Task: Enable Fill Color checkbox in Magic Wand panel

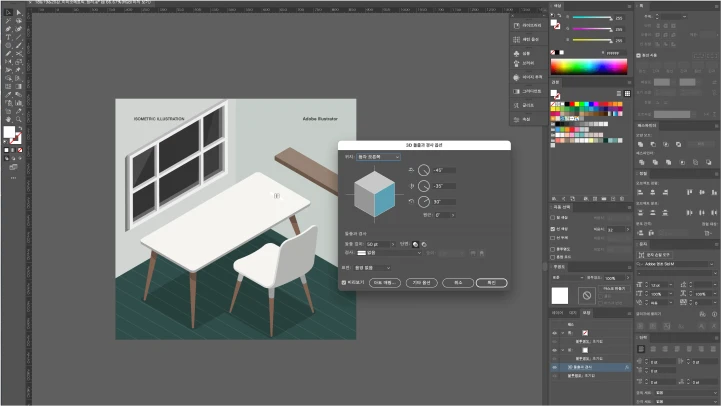Action: tap(553, 217)
